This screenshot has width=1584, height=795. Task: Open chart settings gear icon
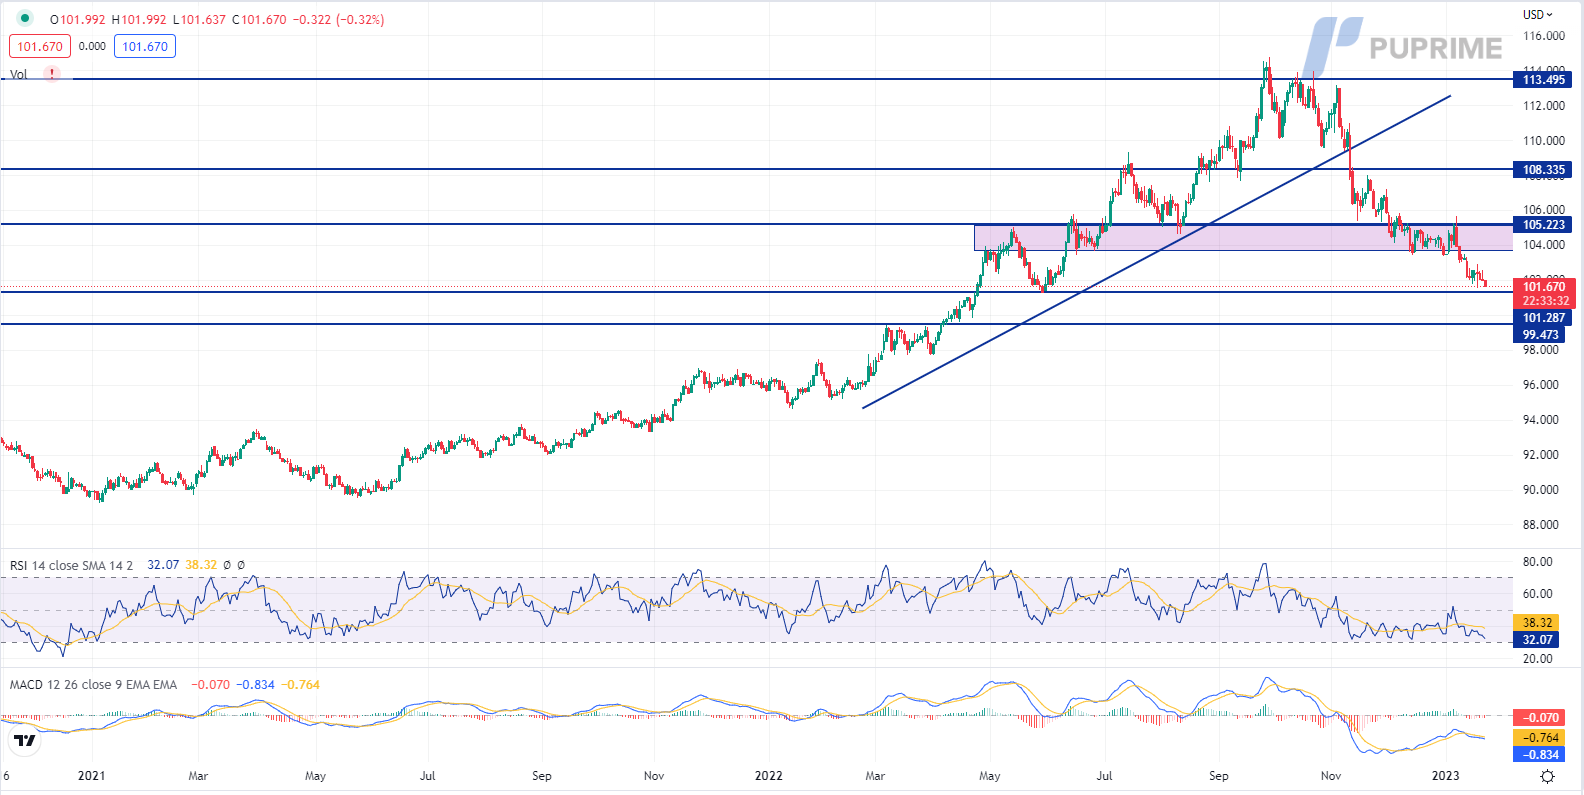point(1547,777)
